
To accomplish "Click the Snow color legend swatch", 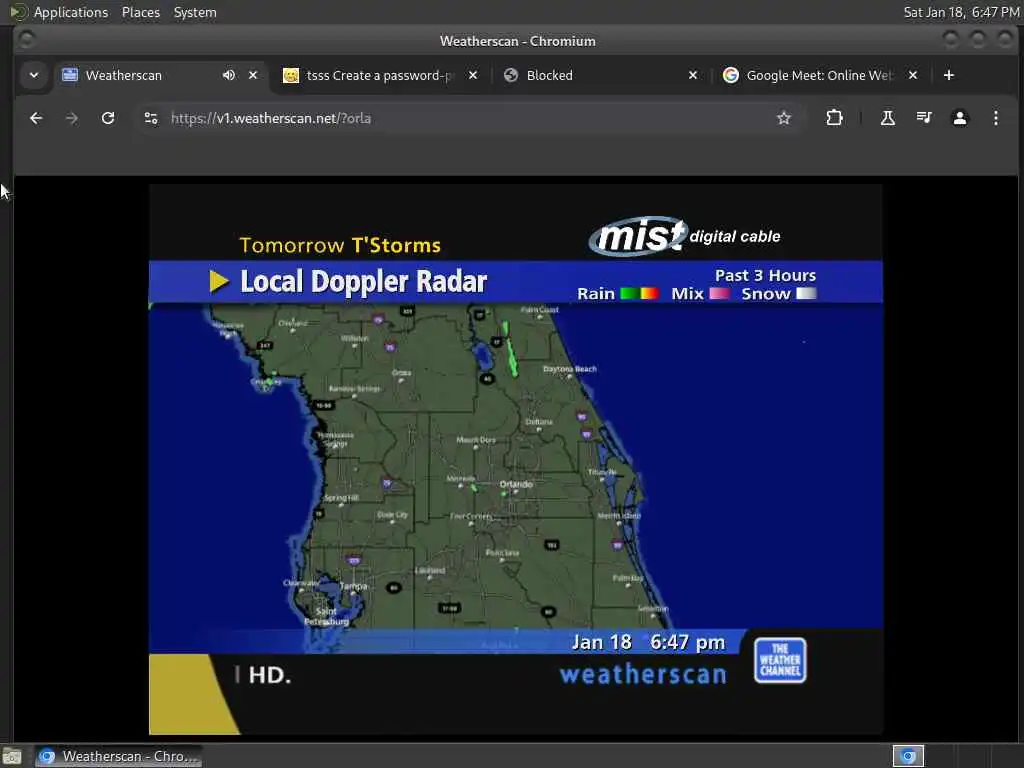I will [x=806, y=293].
